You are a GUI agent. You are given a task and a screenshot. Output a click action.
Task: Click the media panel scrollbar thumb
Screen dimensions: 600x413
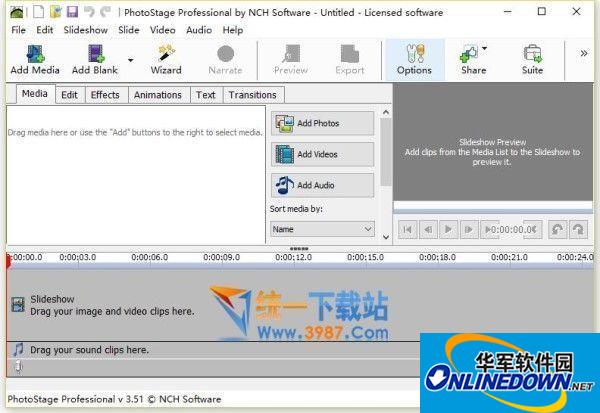point(386,152)
